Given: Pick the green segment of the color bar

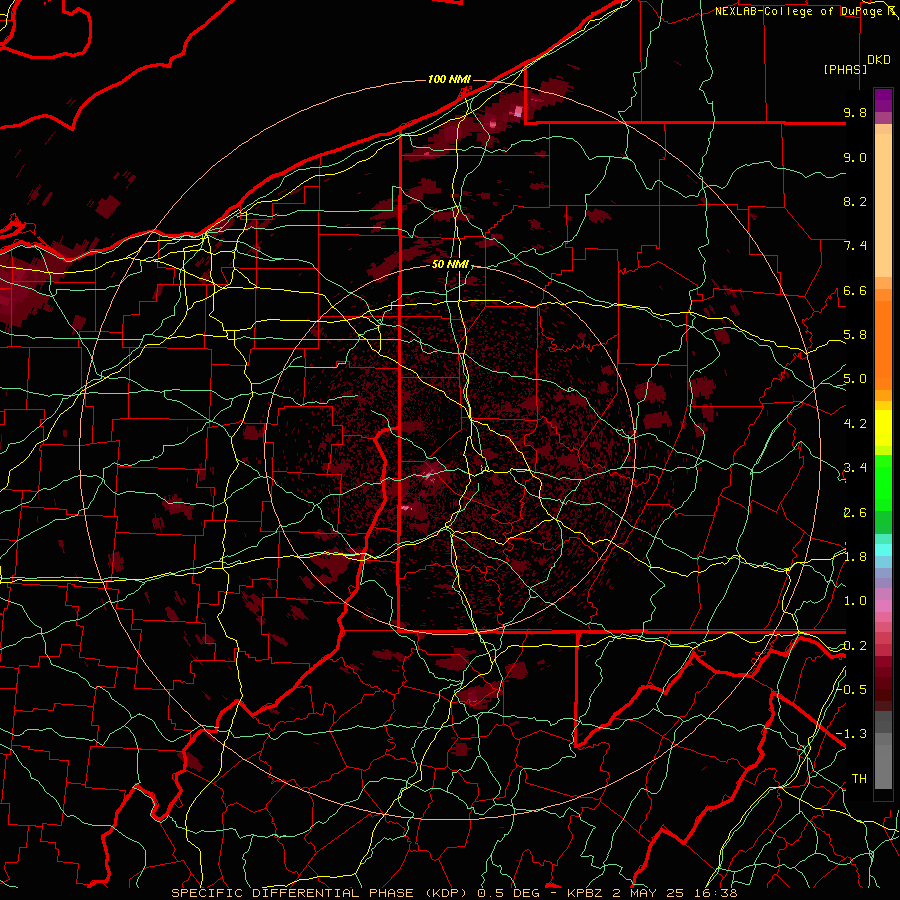Looking at the screenshot, I should coord(883,482).
